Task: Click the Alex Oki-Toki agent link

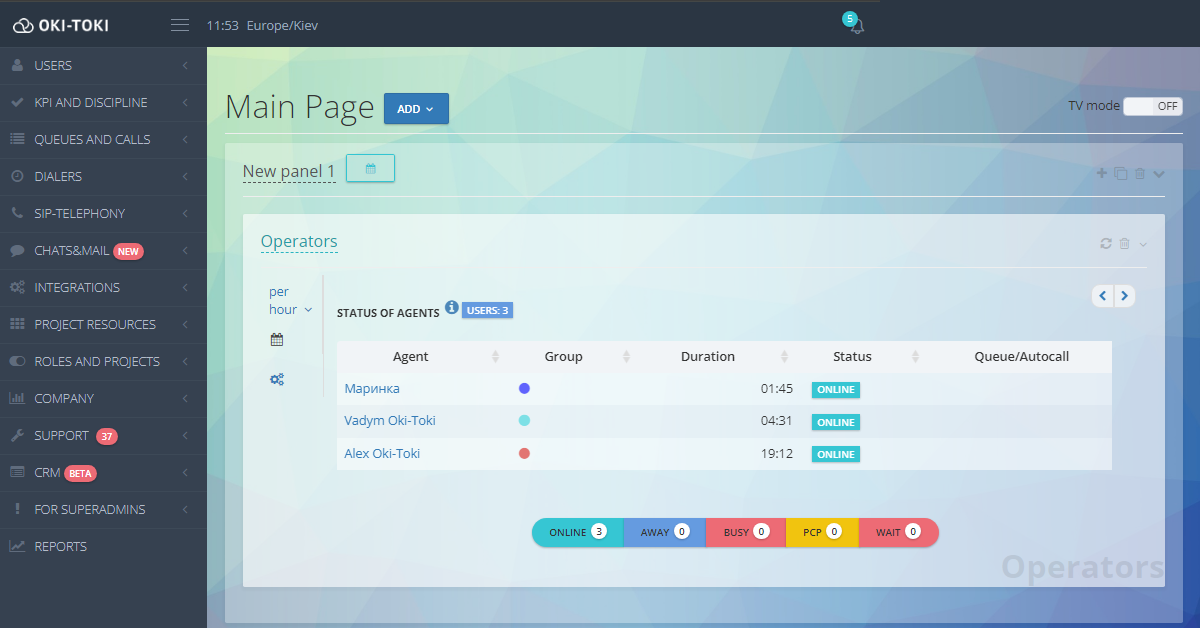Action: coord(382,453)
